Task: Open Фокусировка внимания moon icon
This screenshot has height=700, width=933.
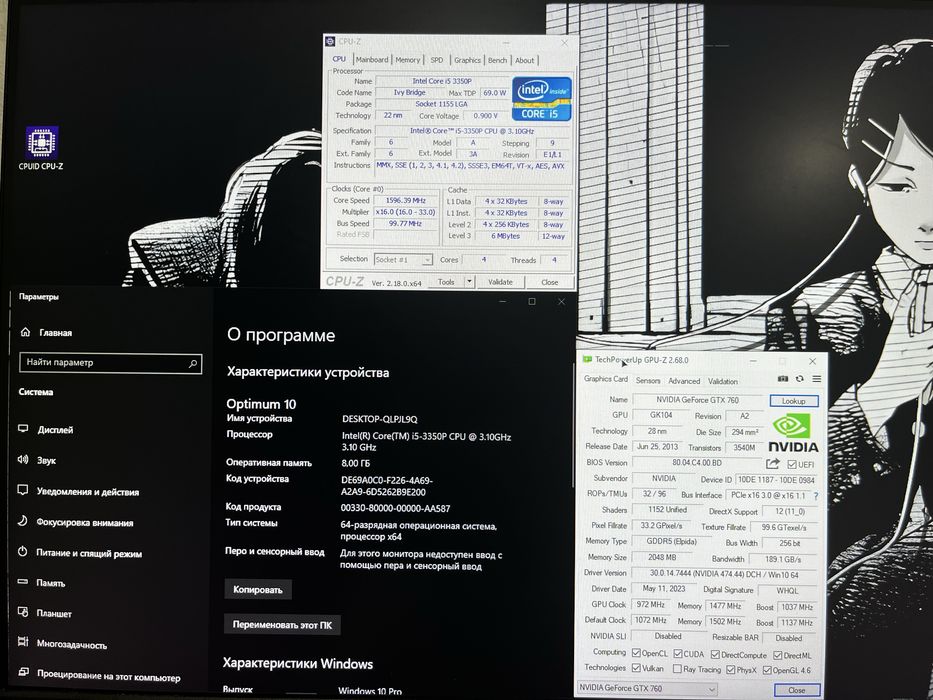Action: (23, 521)
